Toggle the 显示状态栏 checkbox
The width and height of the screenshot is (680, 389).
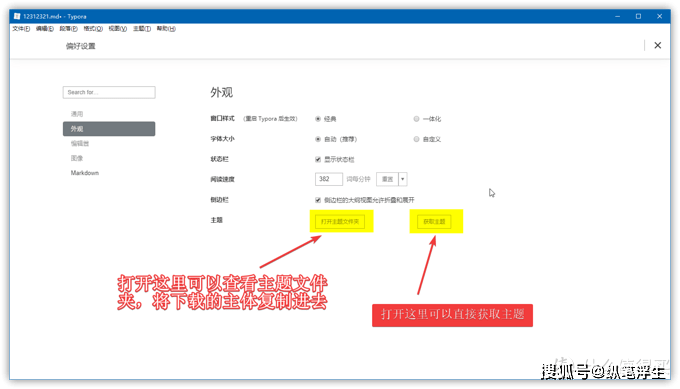[x=318, y=160]
